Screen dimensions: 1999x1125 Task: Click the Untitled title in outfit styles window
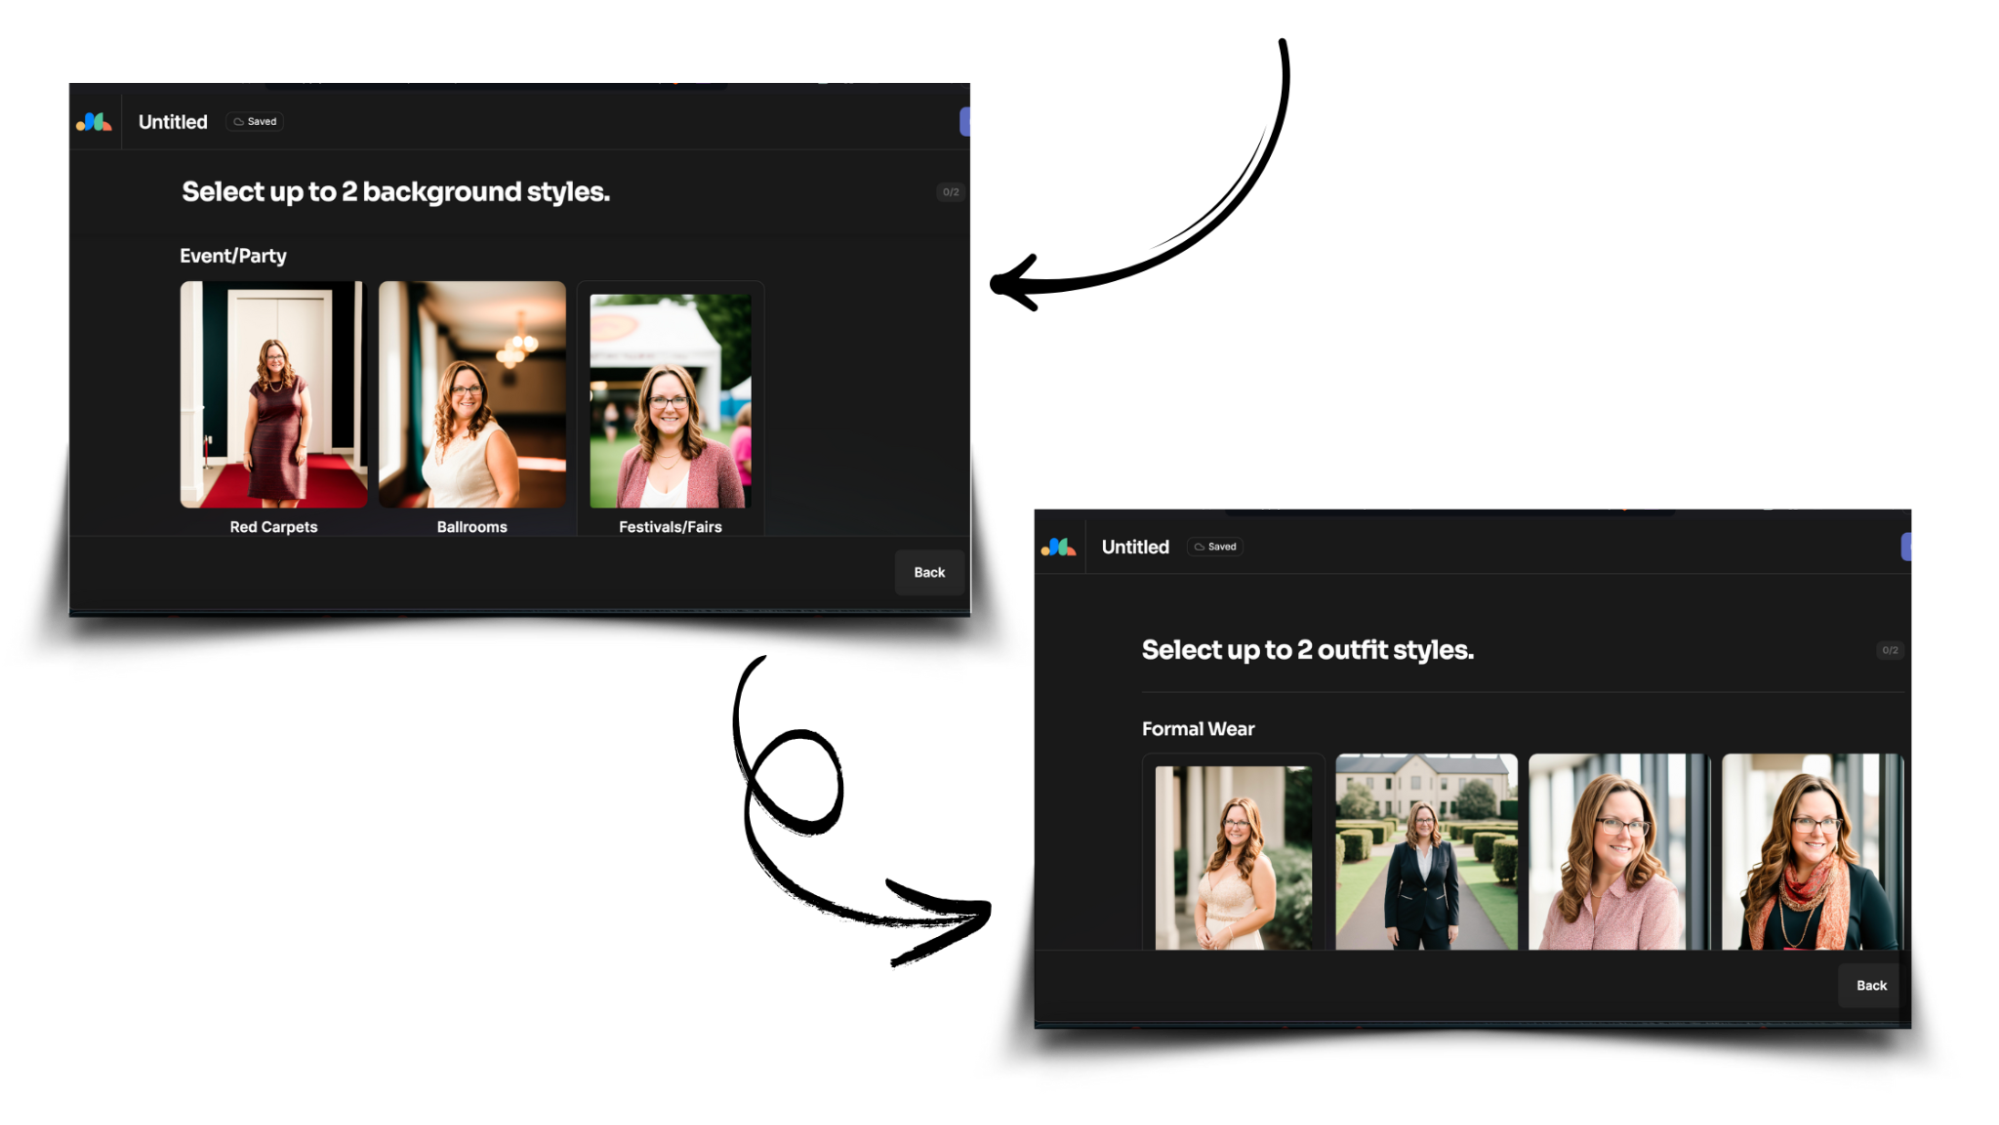tap(1135, 547)
